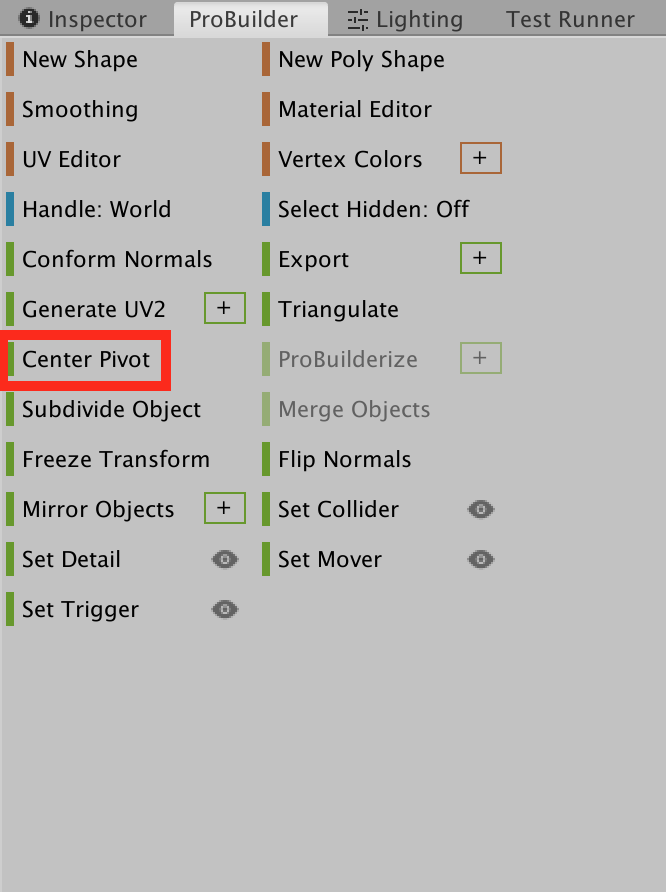Screen dimensions: 666x892
Task: Open options plus icon for Vertex Colors
Action: click(x=480, y=159)
